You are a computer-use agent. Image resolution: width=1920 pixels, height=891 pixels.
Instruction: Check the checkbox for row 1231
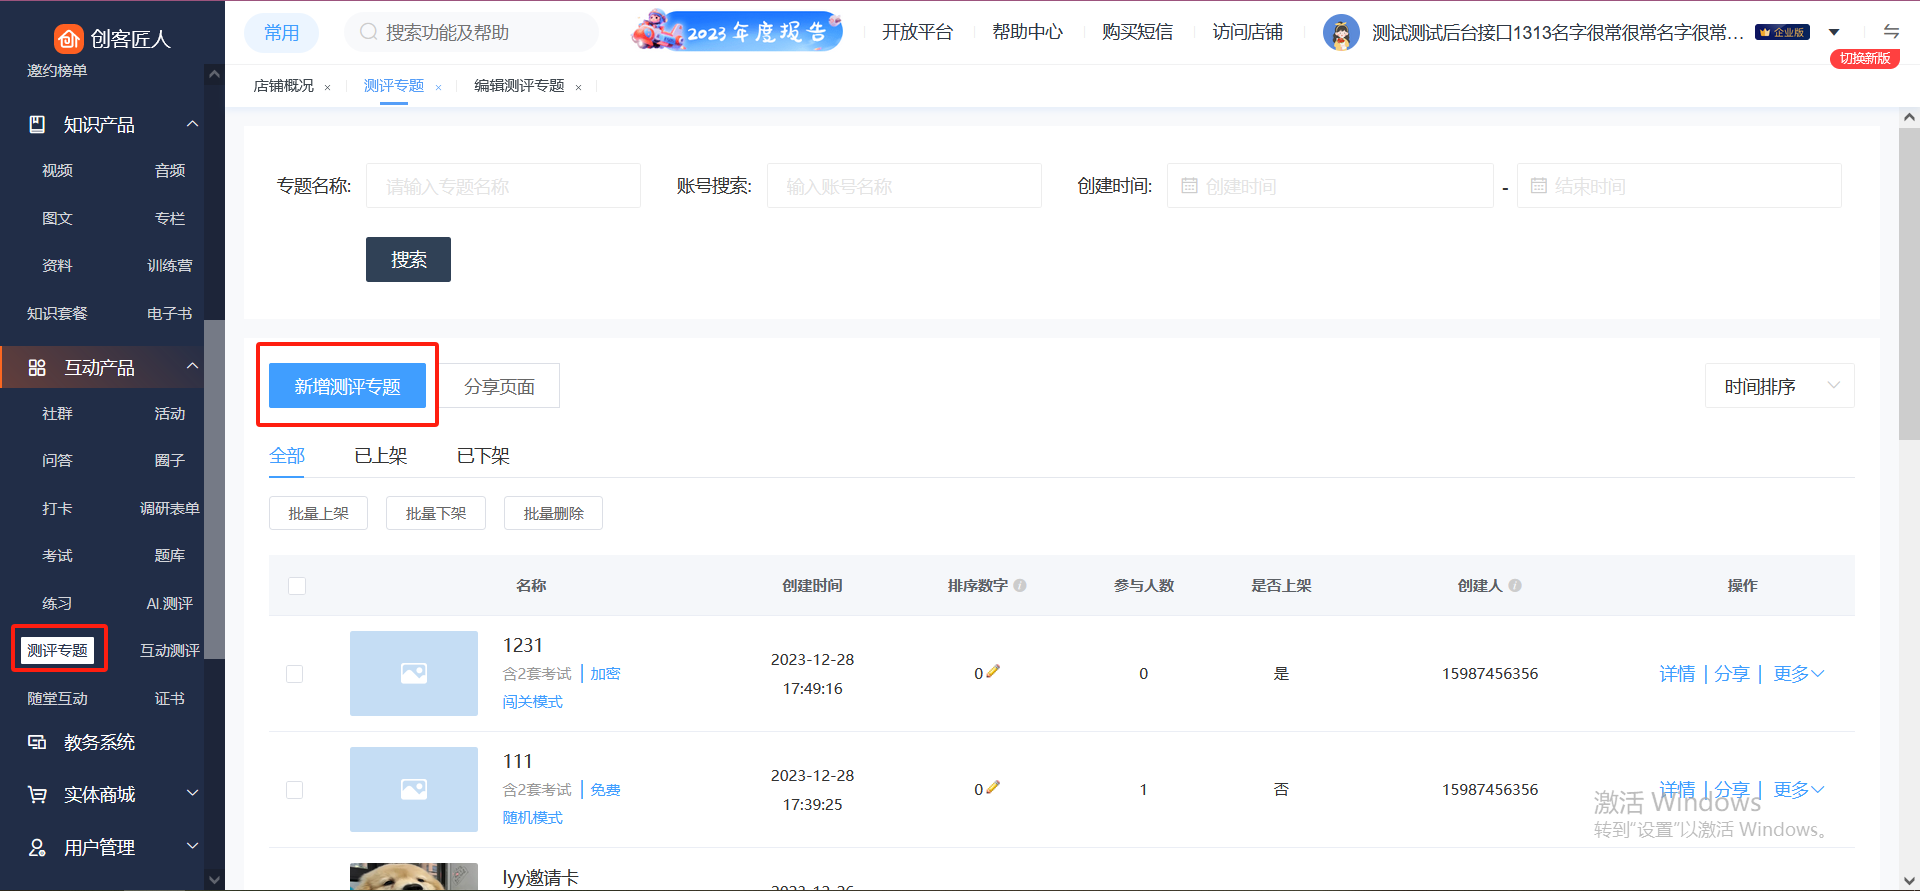295,674
